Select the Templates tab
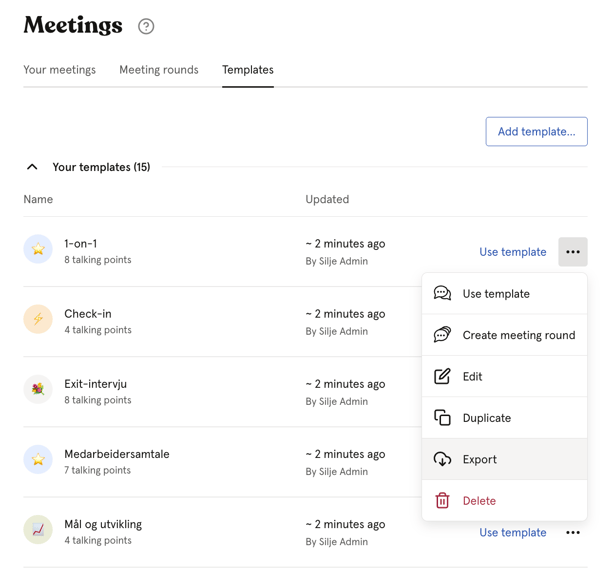Screen dimensions: 613x570 pos(248,70)
